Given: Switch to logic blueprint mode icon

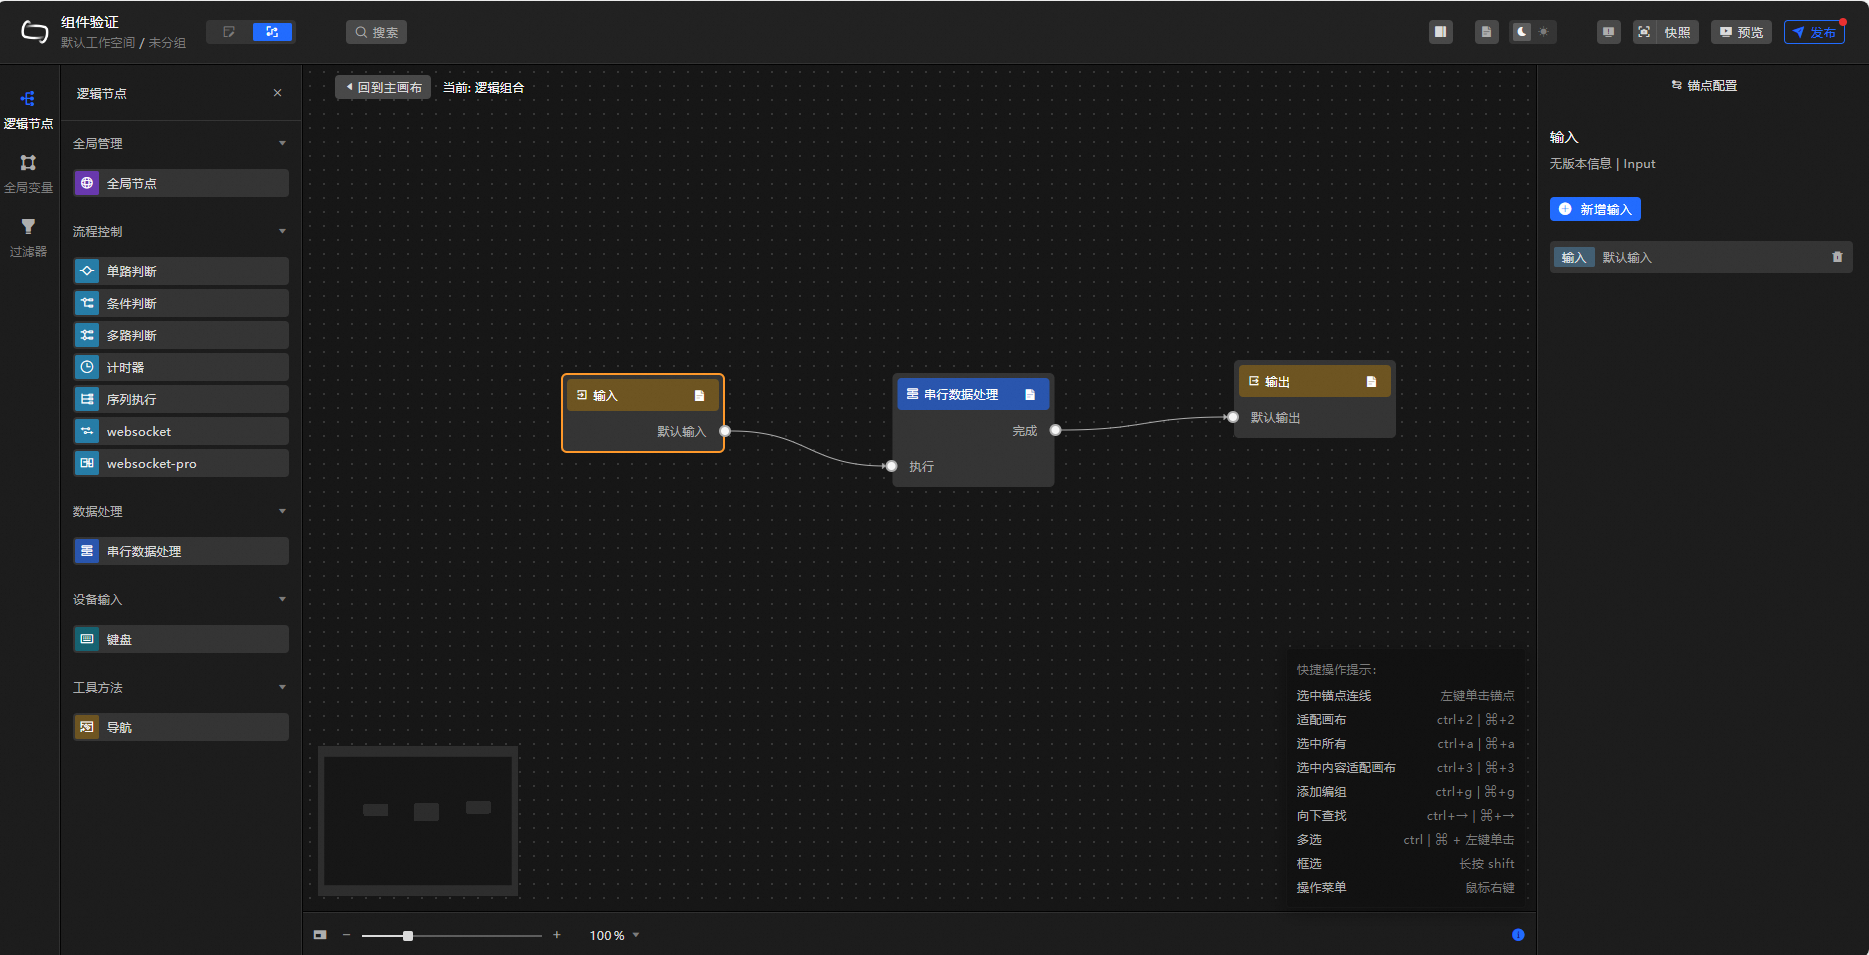Looking at the screenshot, I should pyautogui.click(x=272, y=32).
